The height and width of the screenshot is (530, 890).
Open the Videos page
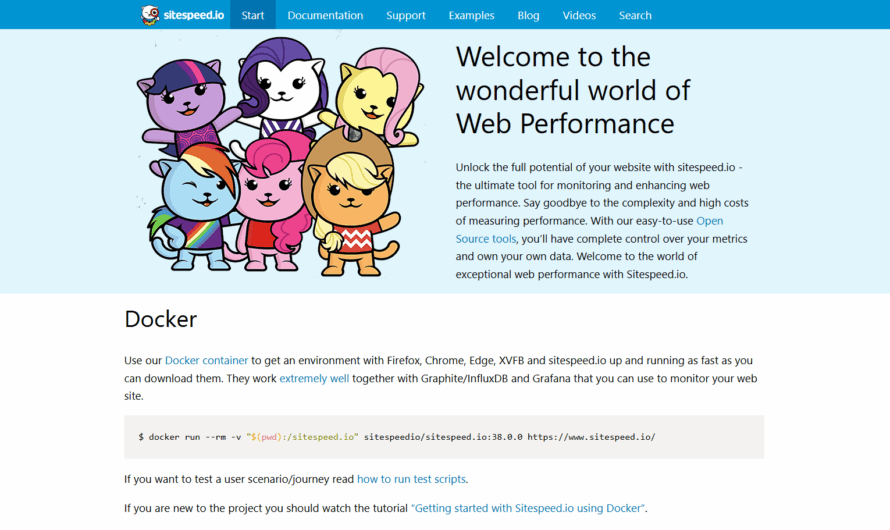point(579,15)
